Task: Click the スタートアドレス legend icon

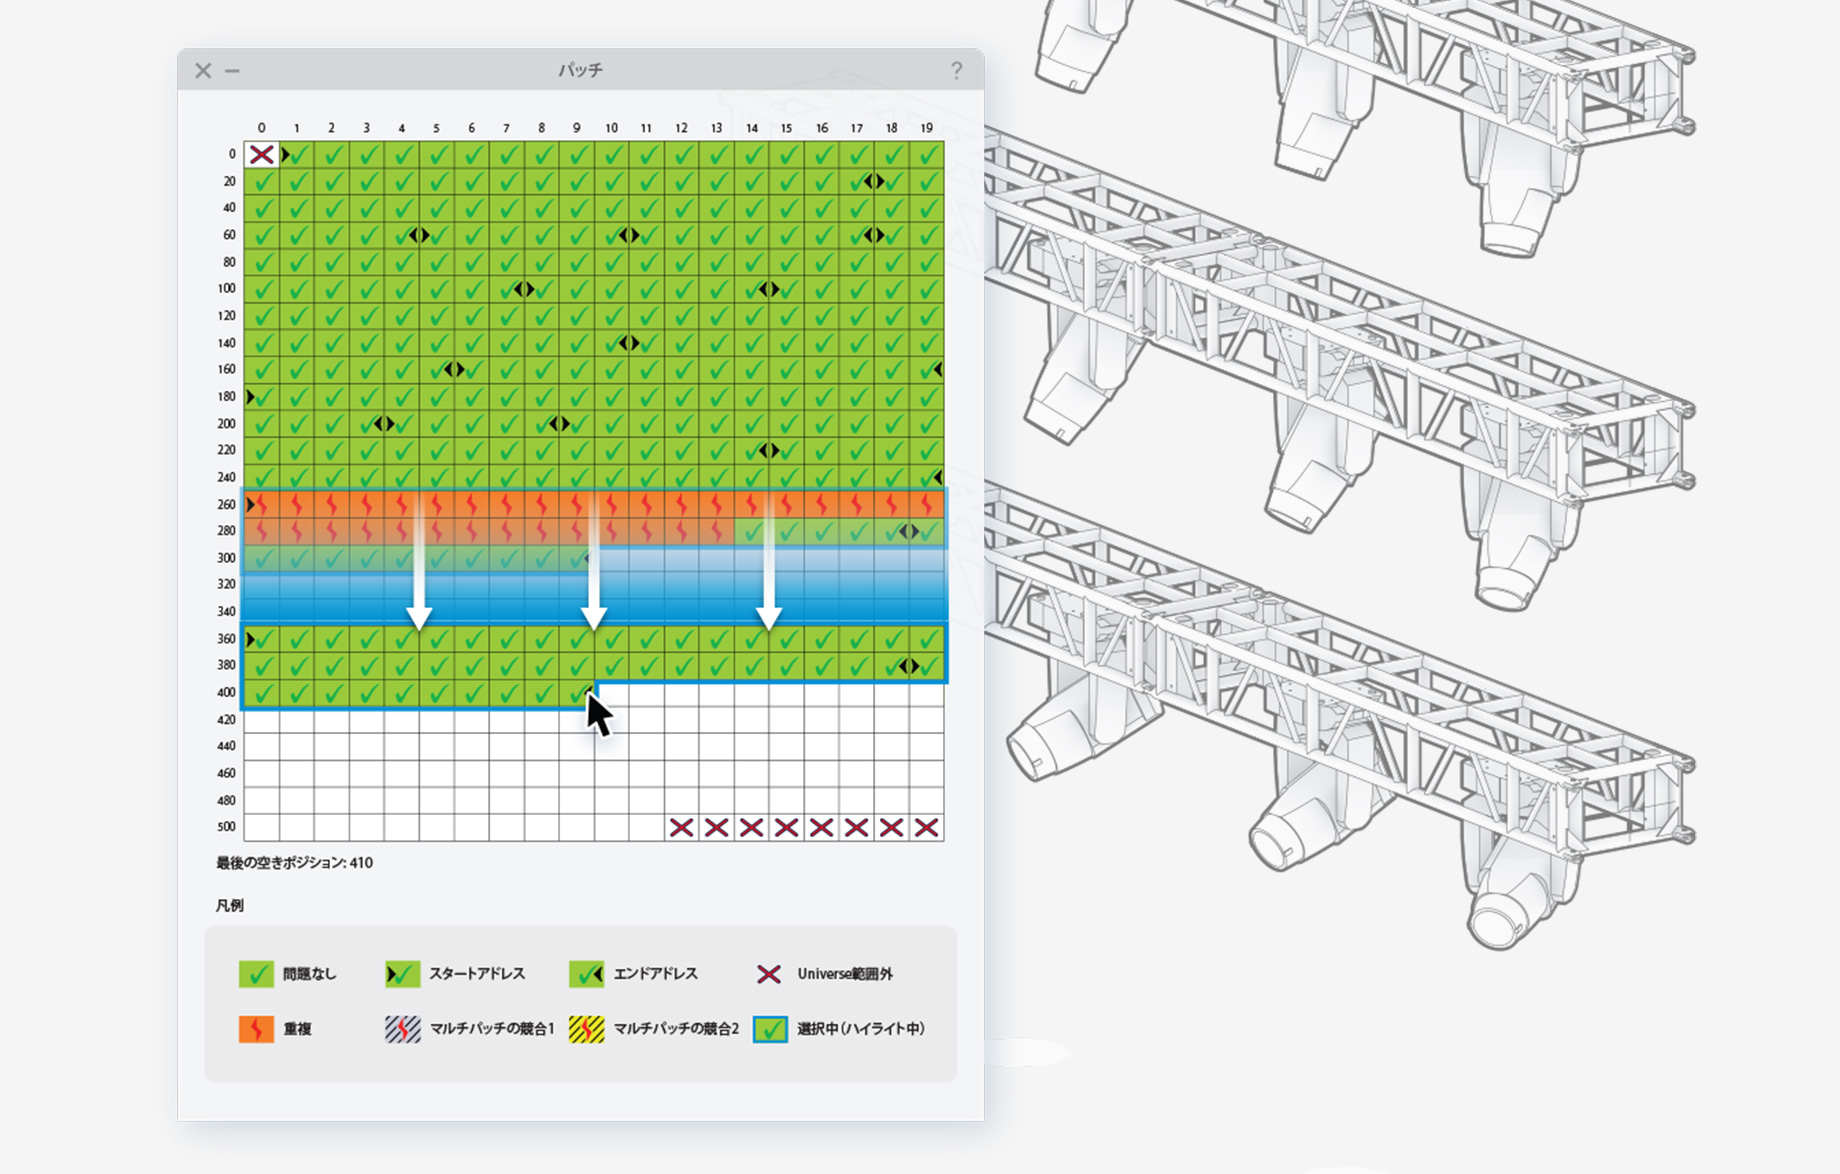Action: [403, 974]
